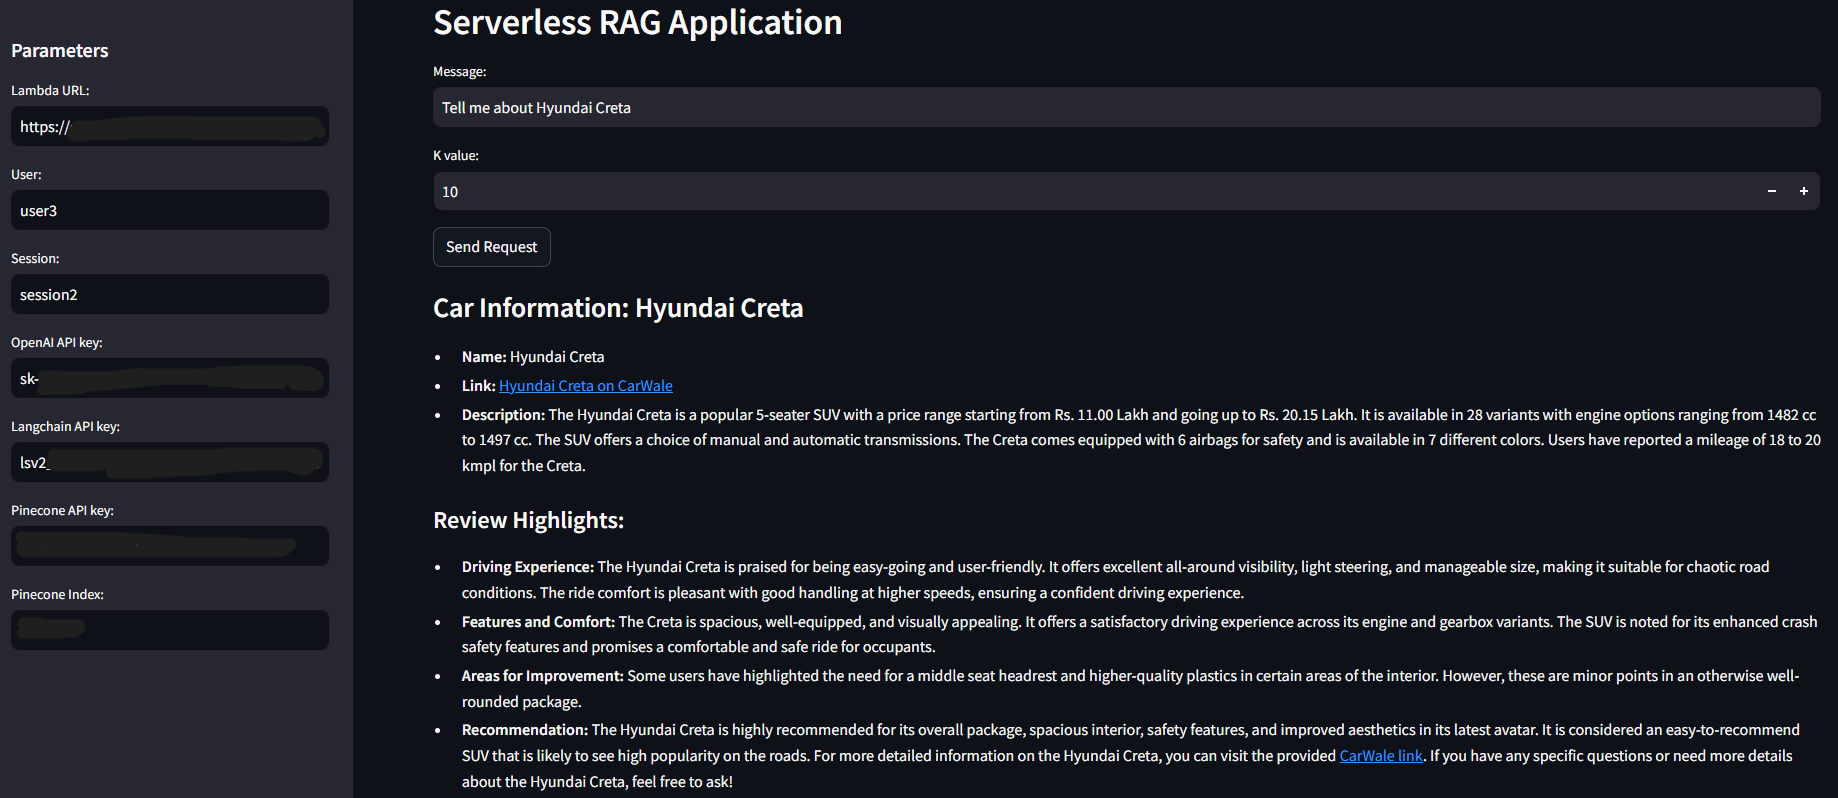Click the Recommendation label
This screenshot has height=798, width=1838.
click(x=525, y=730)
